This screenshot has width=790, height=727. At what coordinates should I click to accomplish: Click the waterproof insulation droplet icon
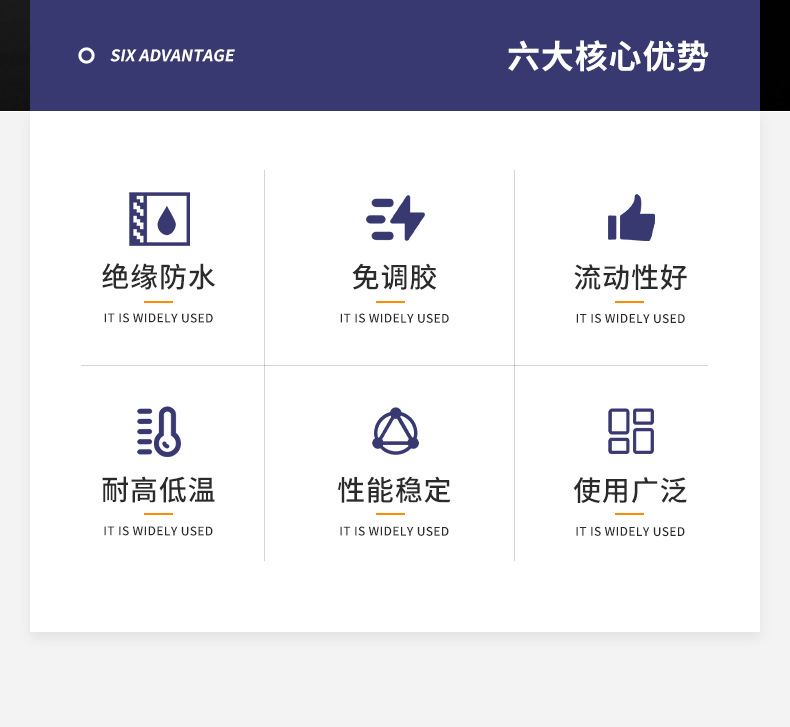pyautogui.click(x=159, y=219)
